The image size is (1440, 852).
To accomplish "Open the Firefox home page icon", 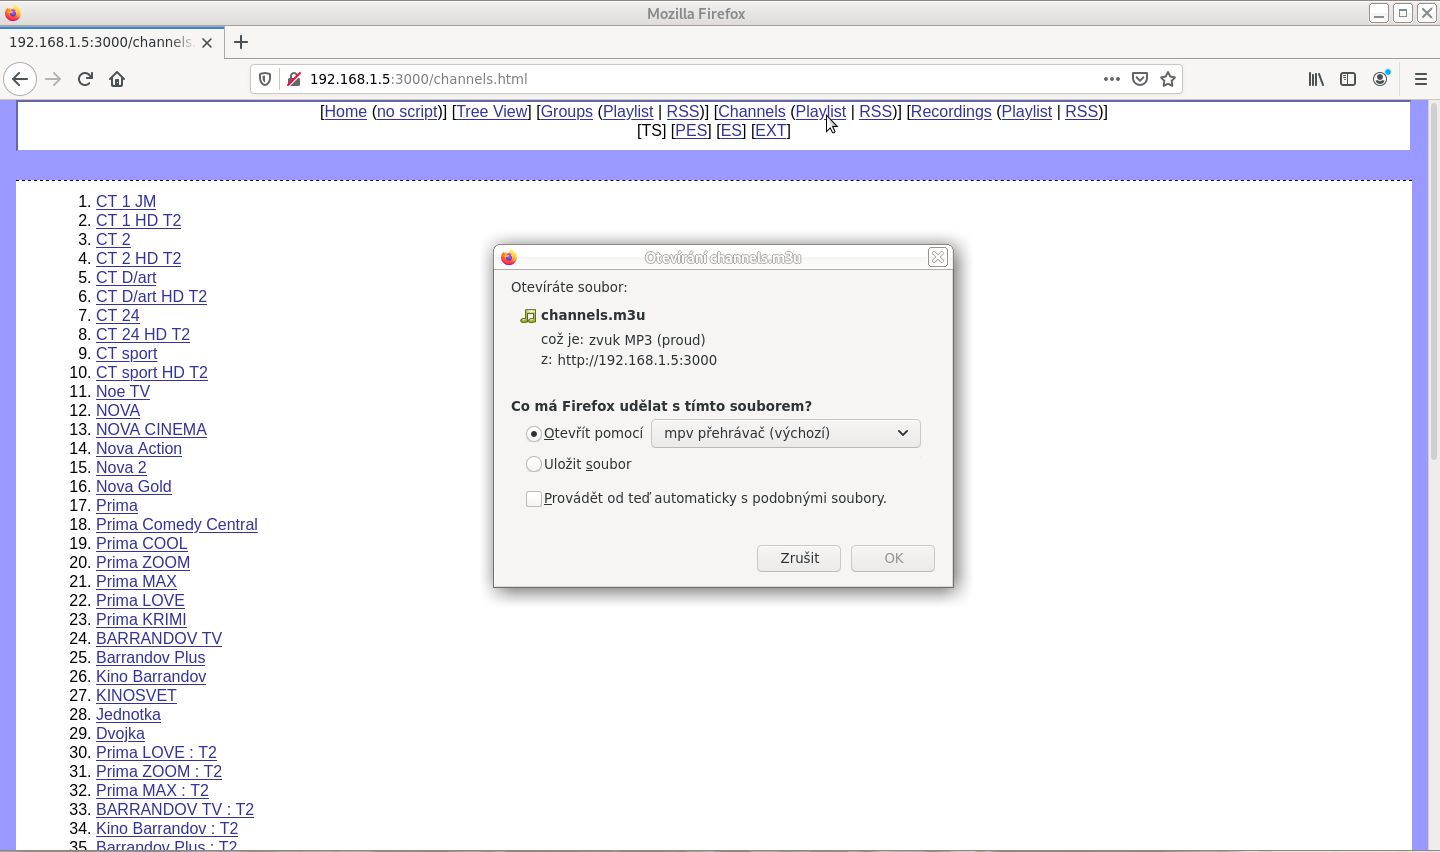I will tap(117, 79).
